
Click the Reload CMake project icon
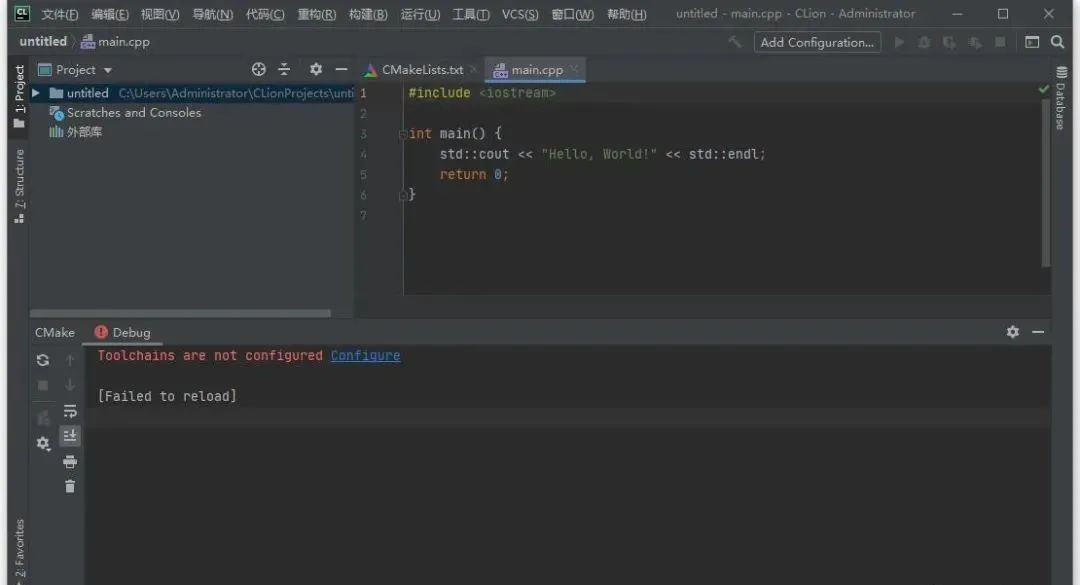pos(43,360)
